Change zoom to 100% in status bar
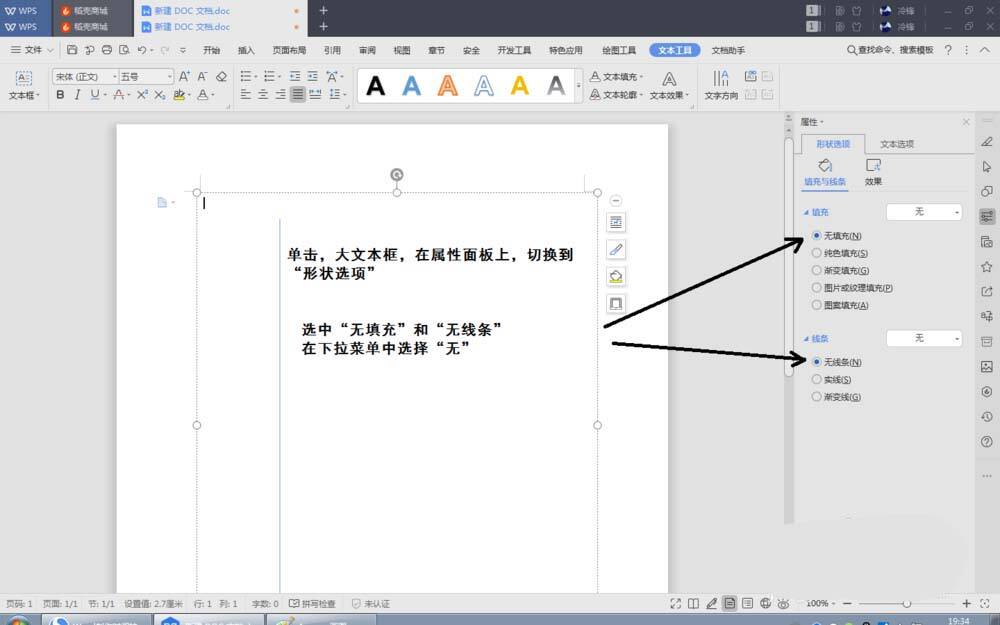Viewport: 1000px width, 625px height. [x=818, y=603]
